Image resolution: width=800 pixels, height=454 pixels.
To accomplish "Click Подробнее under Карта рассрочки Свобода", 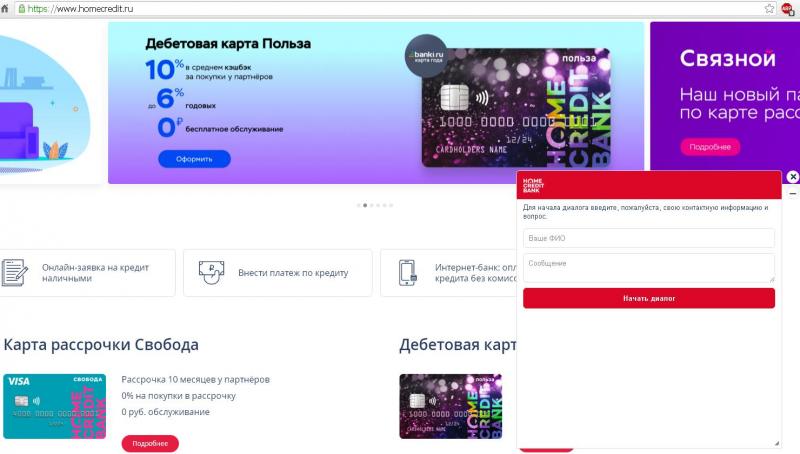I will (x=150, y=443).
